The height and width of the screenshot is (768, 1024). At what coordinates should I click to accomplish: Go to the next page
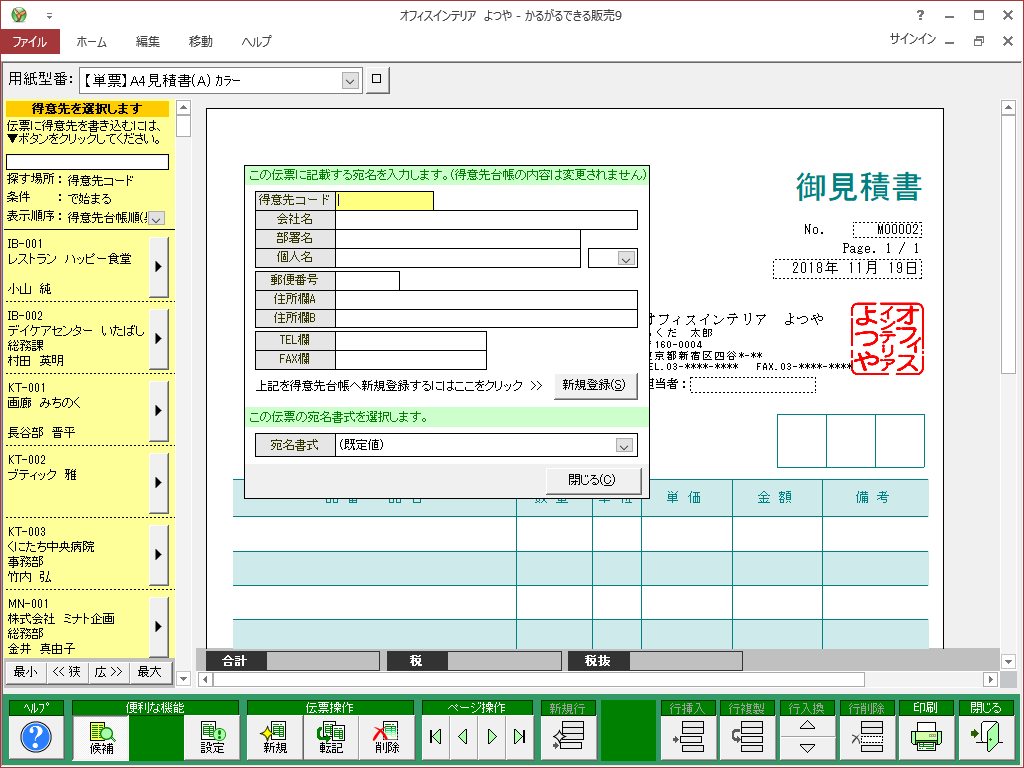[492, 737]
